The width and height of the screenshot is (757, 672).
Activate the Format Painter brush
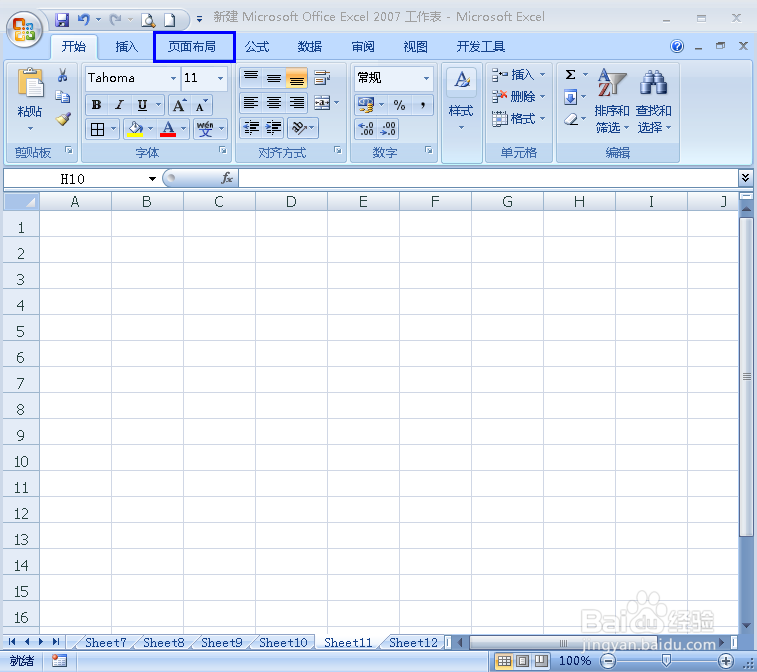tap(63, 119)
